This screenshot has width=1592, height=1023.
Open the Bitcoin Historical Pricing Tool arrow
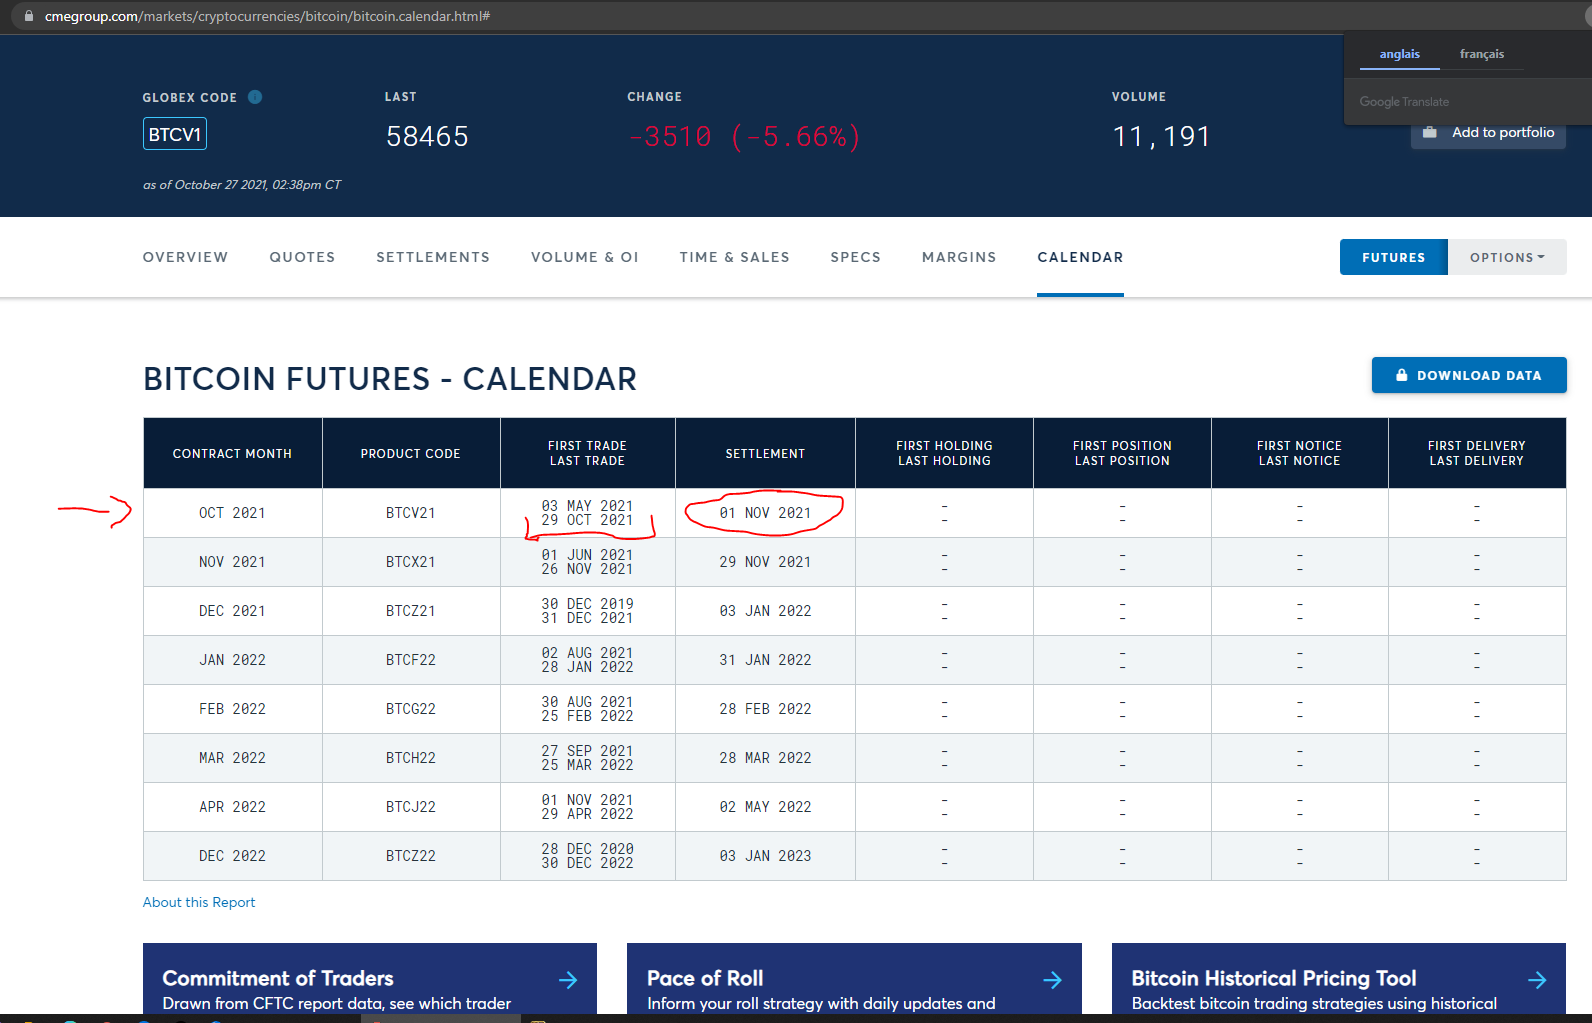[x=1537, y=980]
